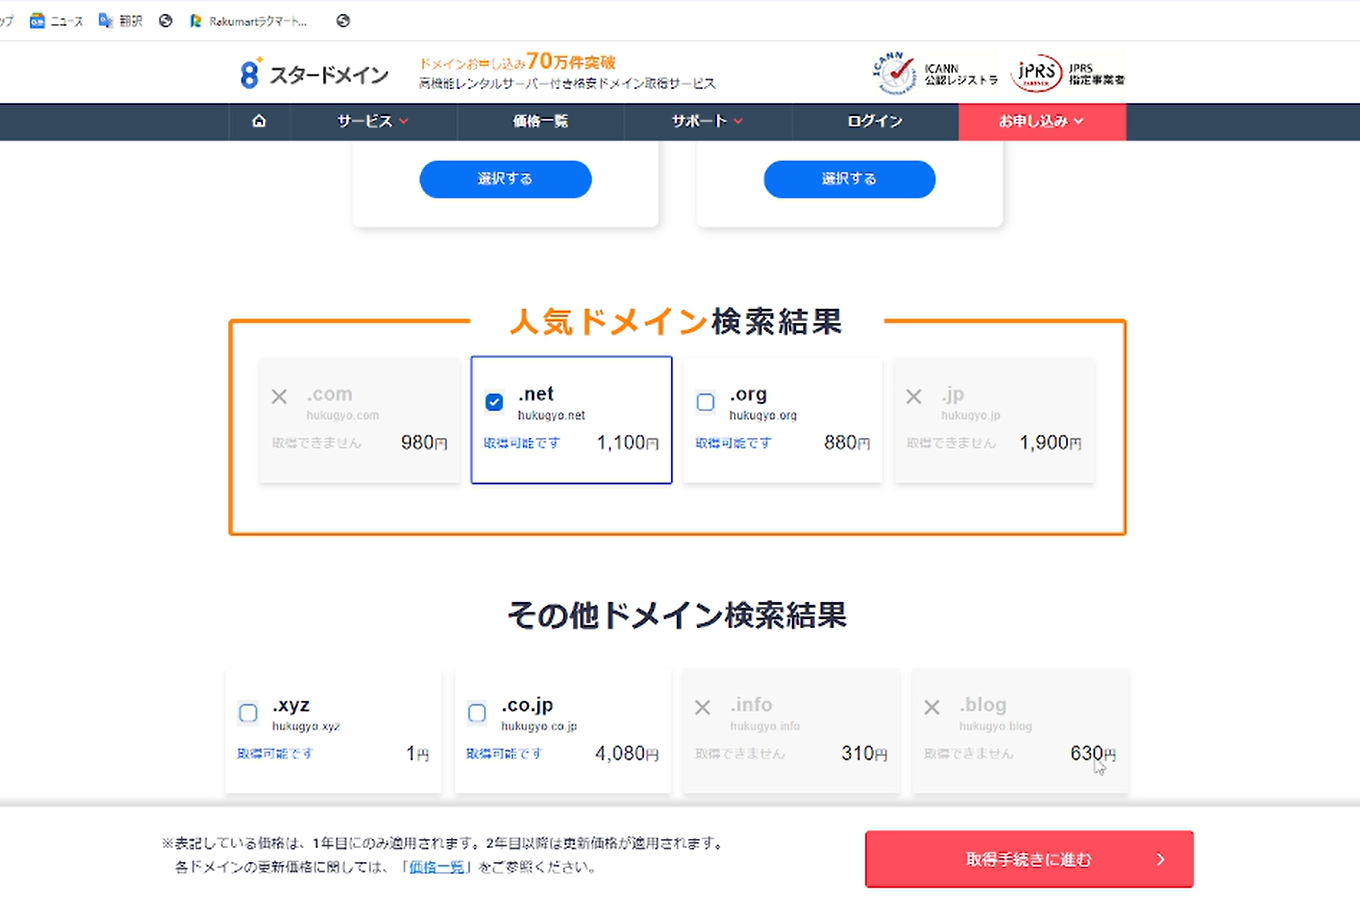Image resolution: width=1360 pixels, height=902 pixels.
Task: Click the JPRS partner badge
Action: [1067, 74]
